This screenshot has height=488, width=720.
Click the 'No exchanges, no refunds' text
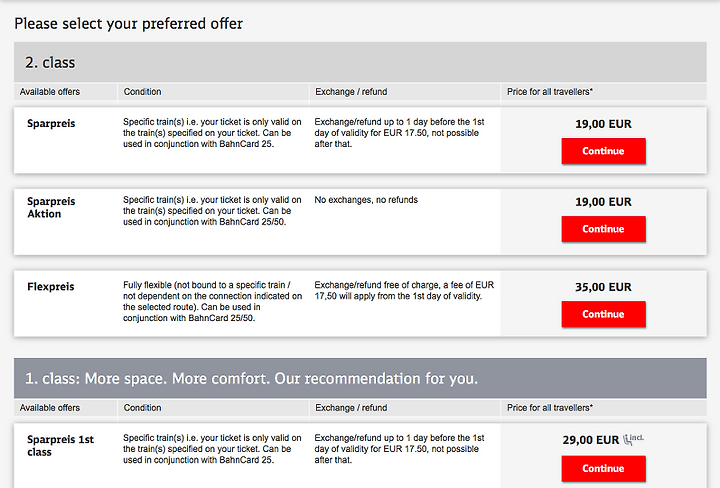click(366, 200)
